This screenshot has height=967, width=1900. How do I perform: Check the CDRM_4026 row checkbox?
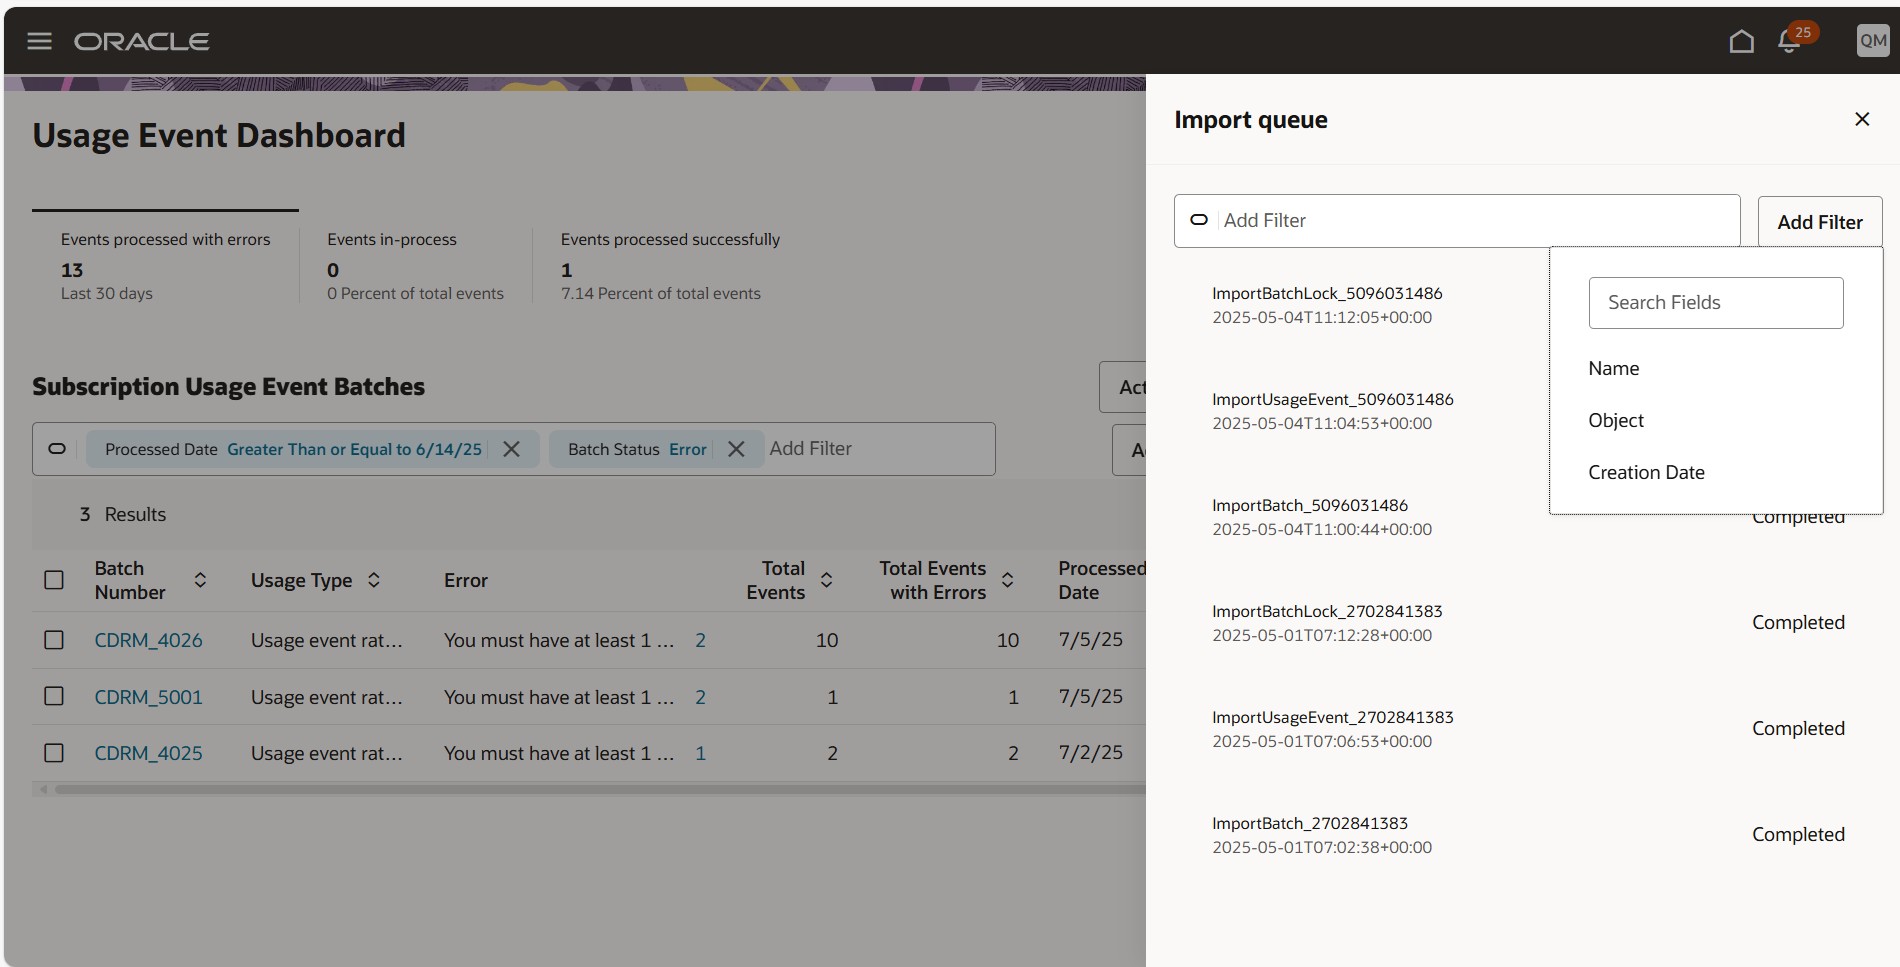53,640
